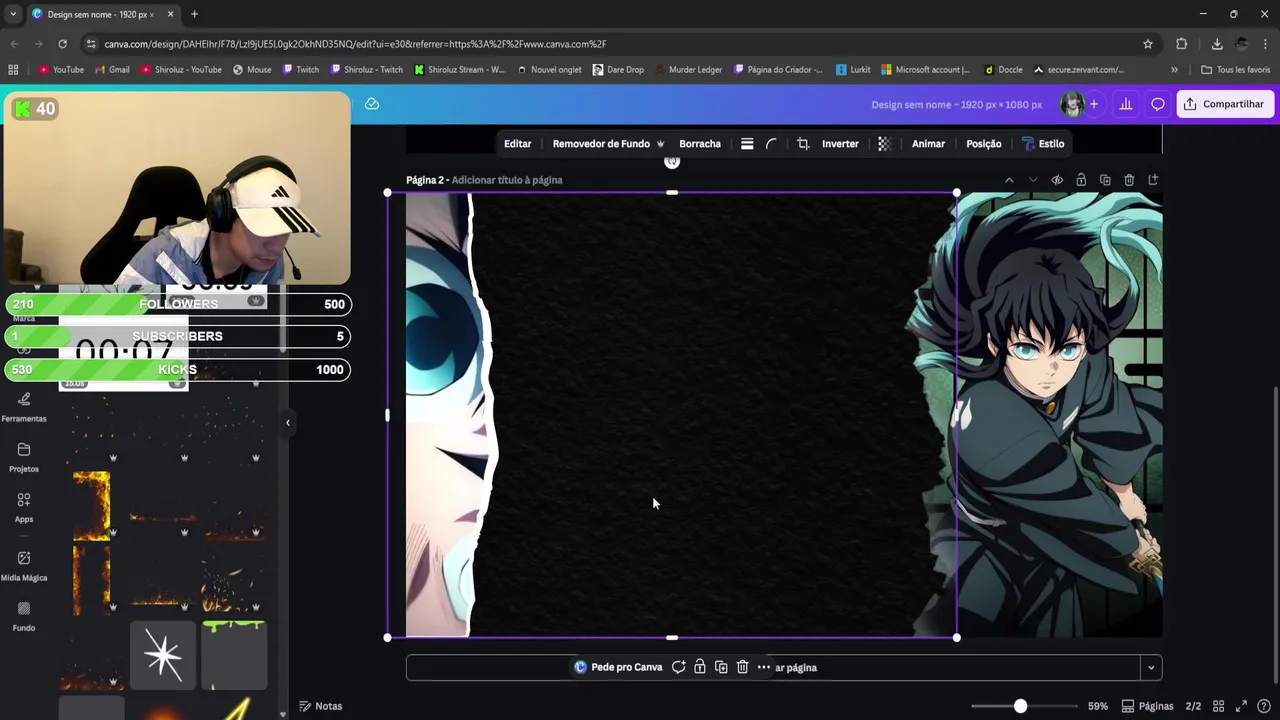Move page 2 down chevron
The image size is (1280, 720).
(1033, 180)
